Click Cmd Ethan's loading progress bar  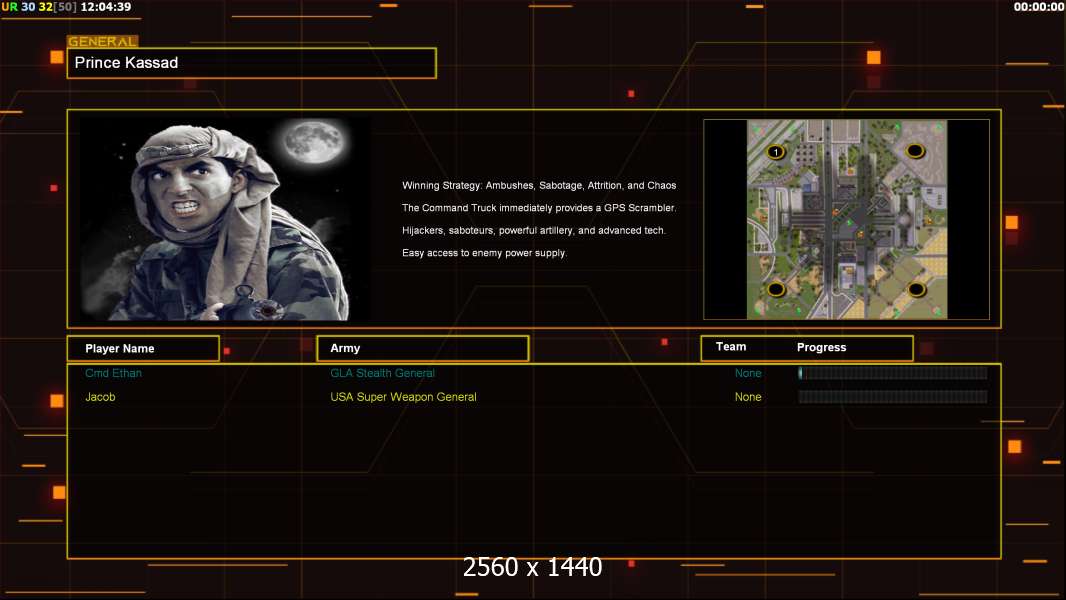pyautogui.click(x=893, y=372)
